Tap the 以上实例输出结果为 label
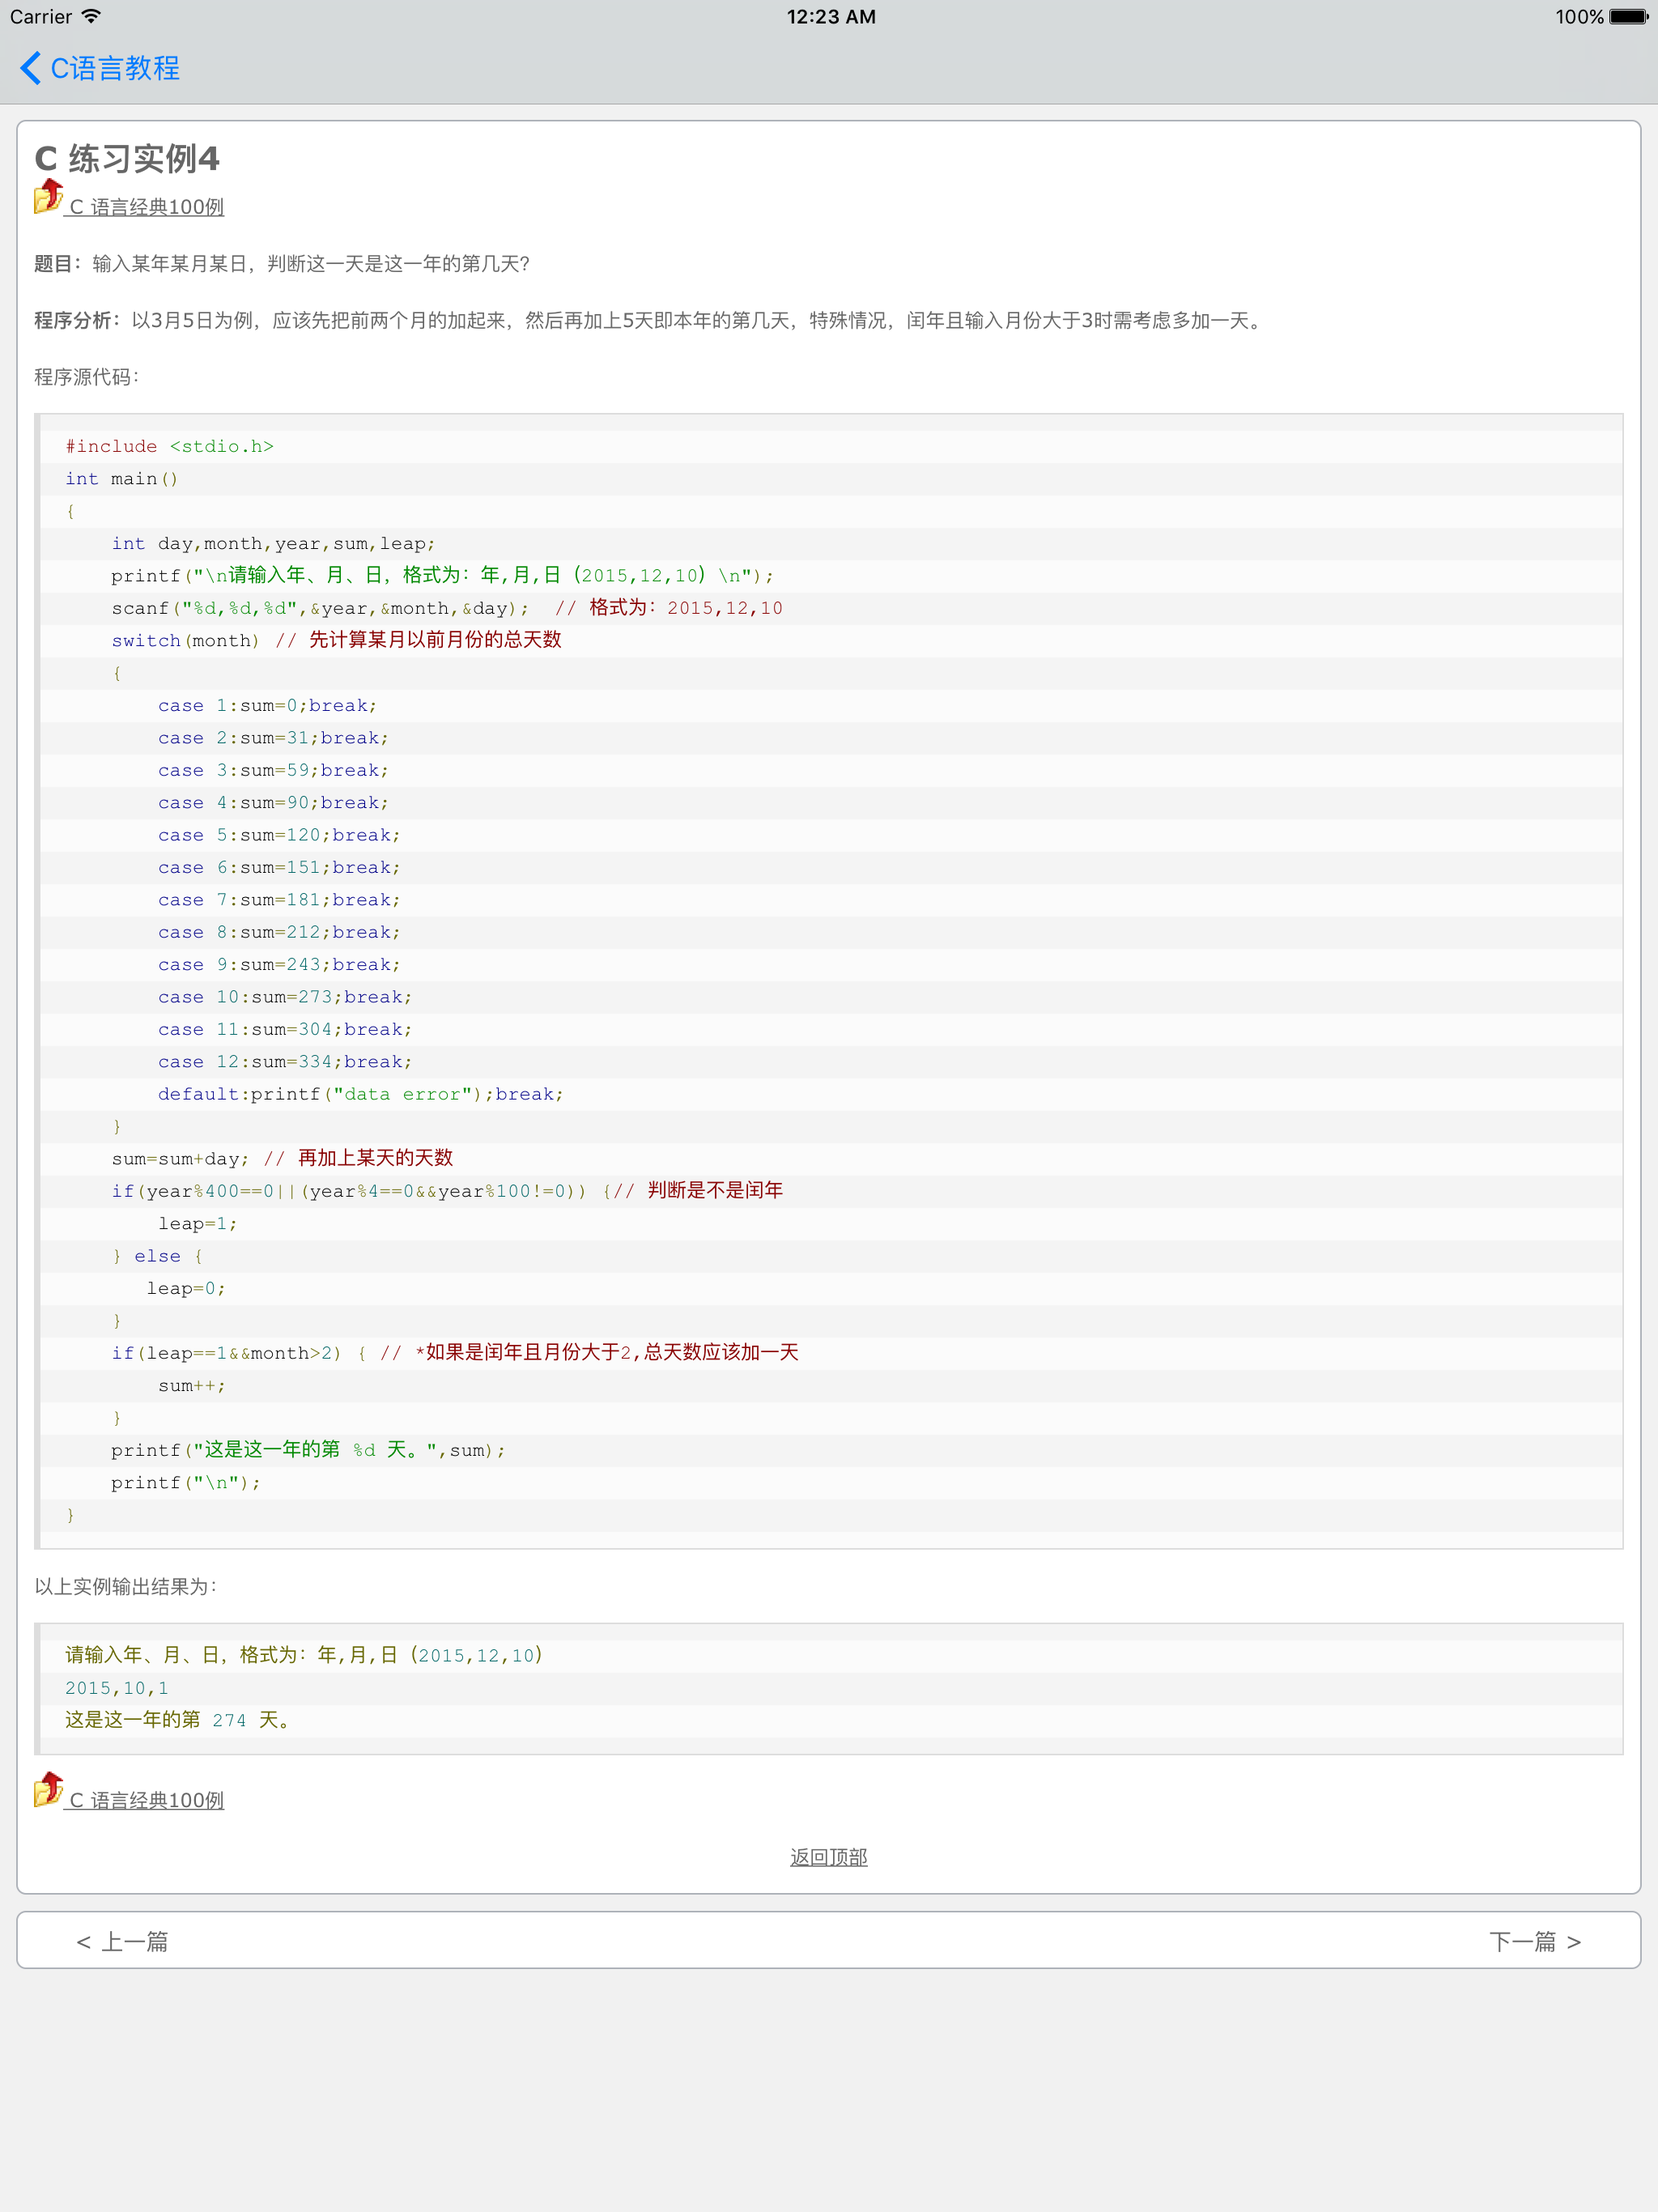This screenshot has width=1658, height=2212. point(126,1587)
